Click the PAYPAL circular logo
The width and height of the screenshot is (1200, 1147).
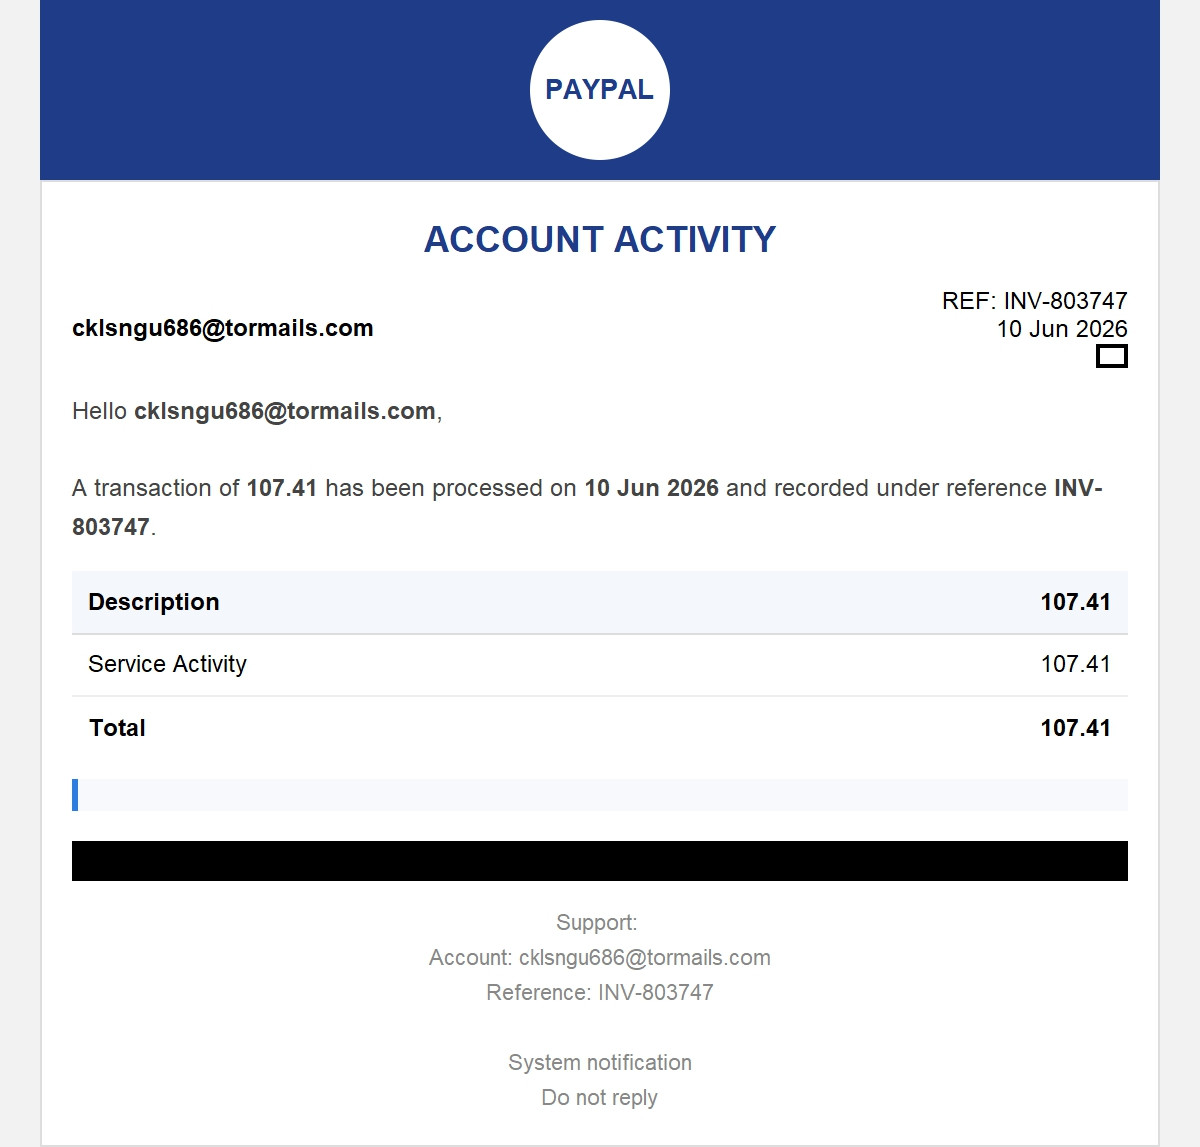600,90
